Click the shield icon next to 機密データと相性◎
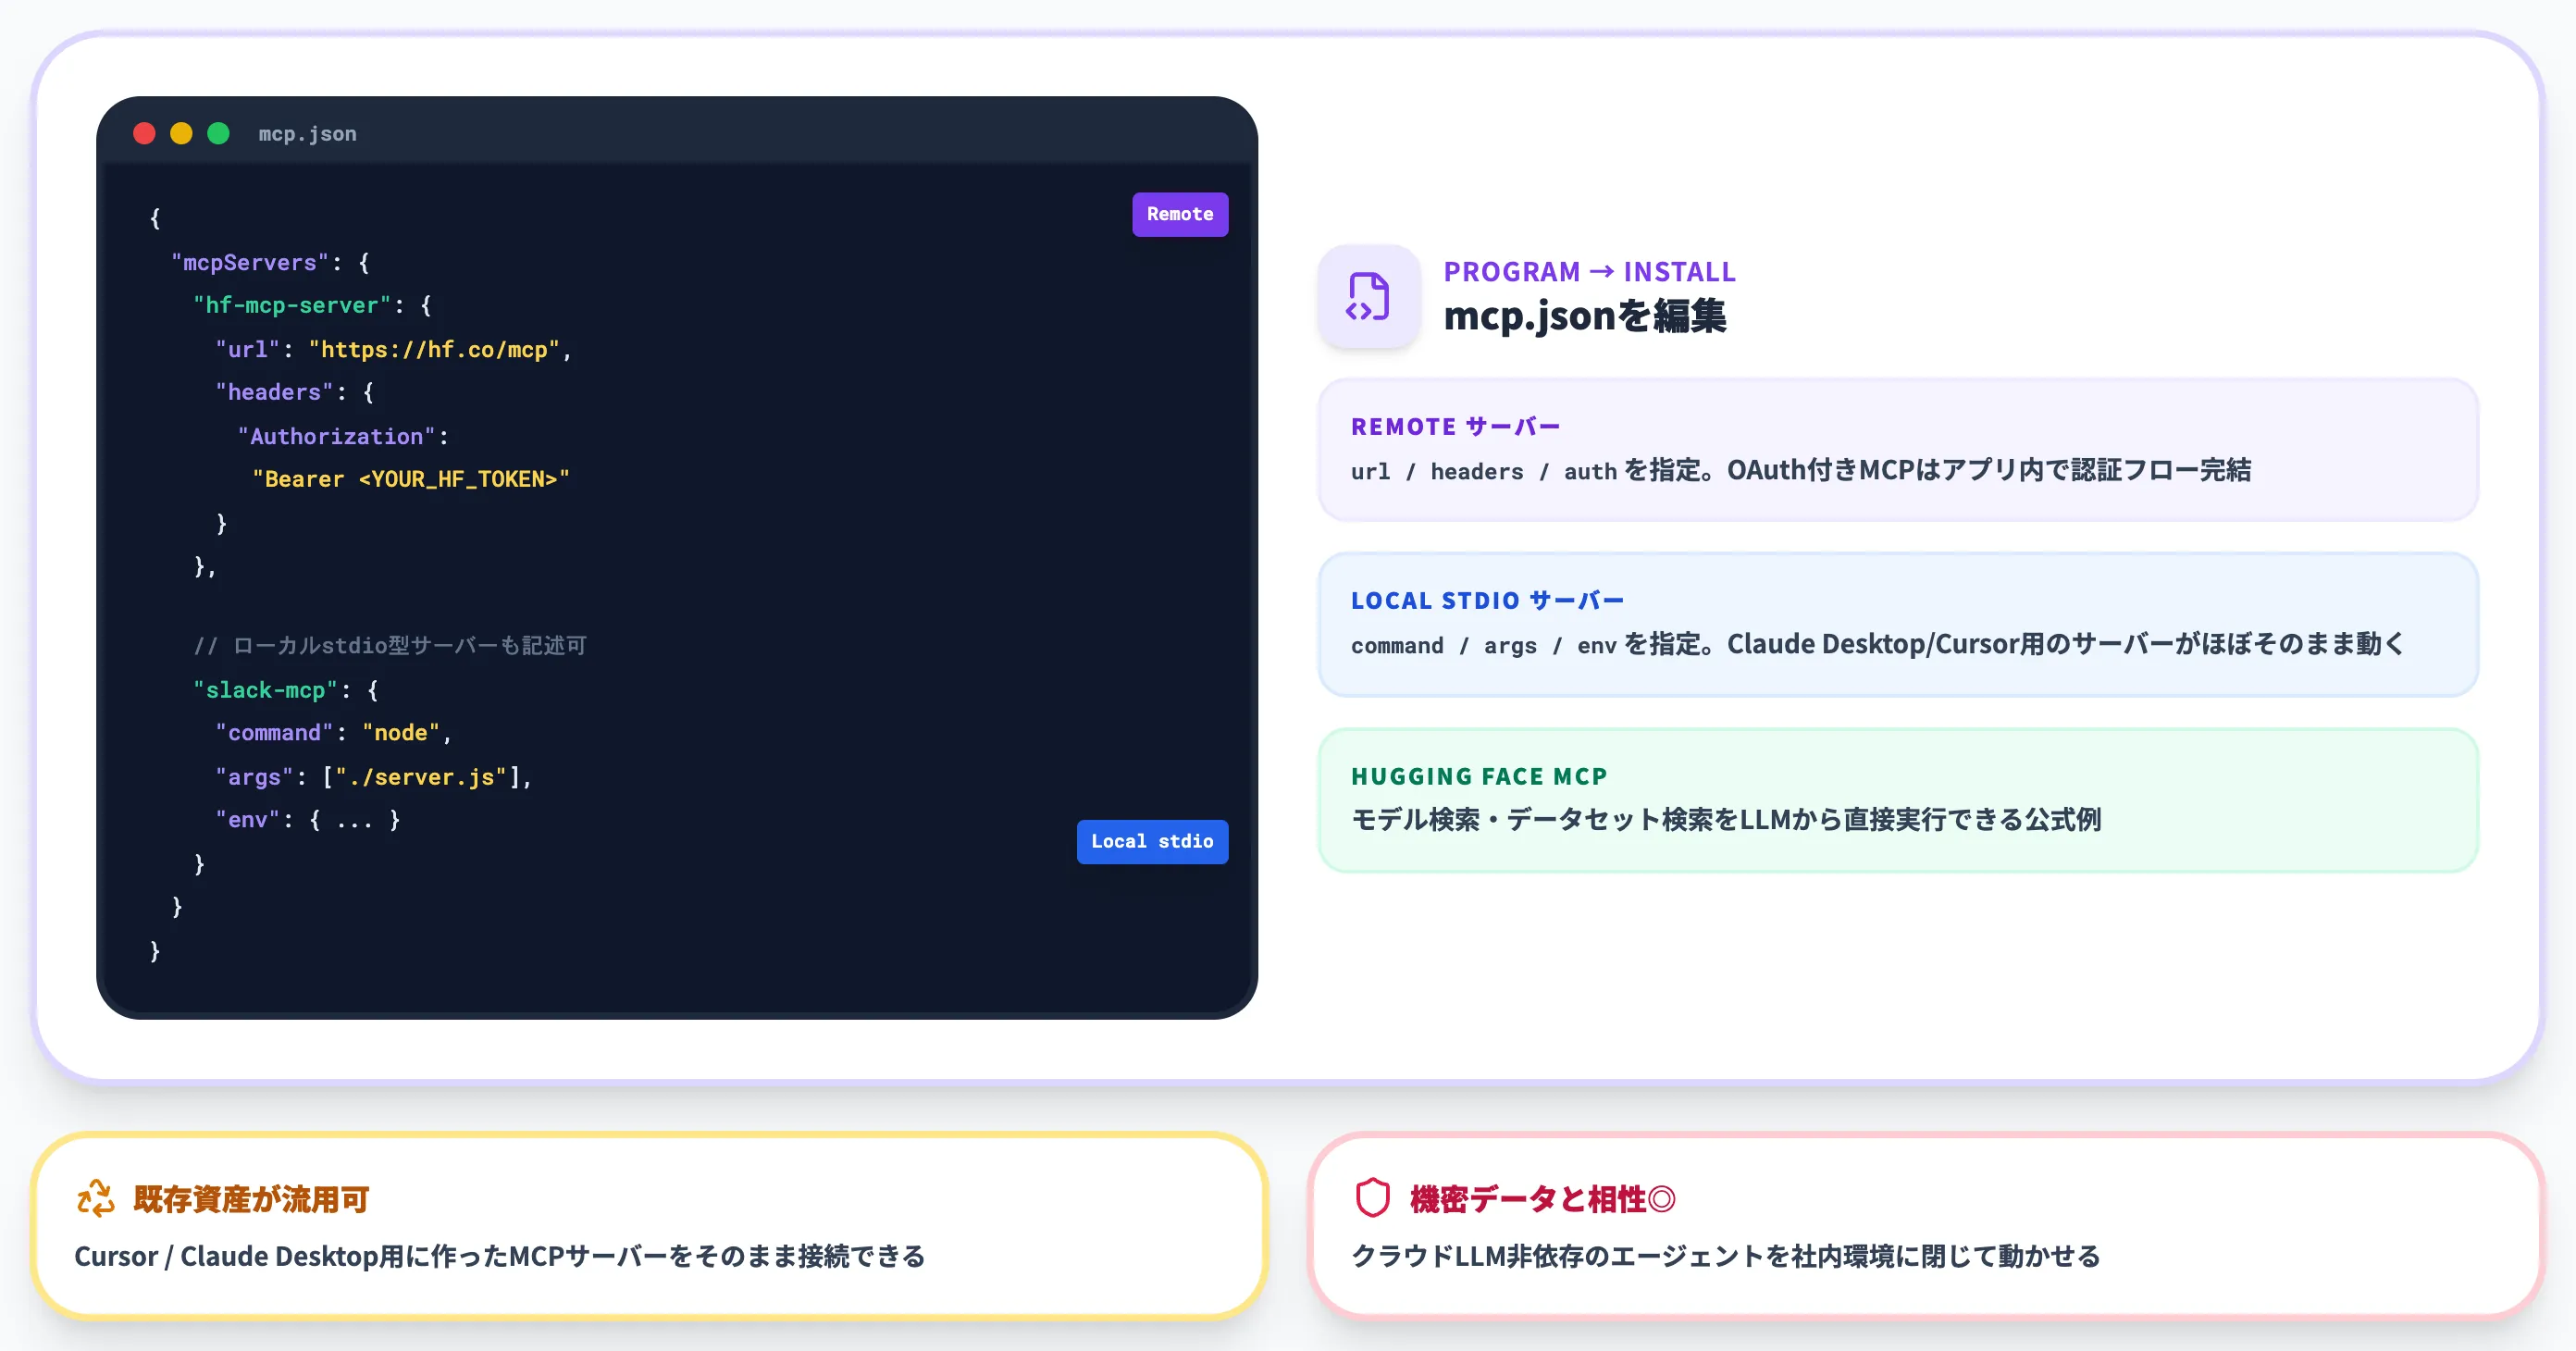The height and width of the screenshot is (1351, 2576). click(1373, 1198)
